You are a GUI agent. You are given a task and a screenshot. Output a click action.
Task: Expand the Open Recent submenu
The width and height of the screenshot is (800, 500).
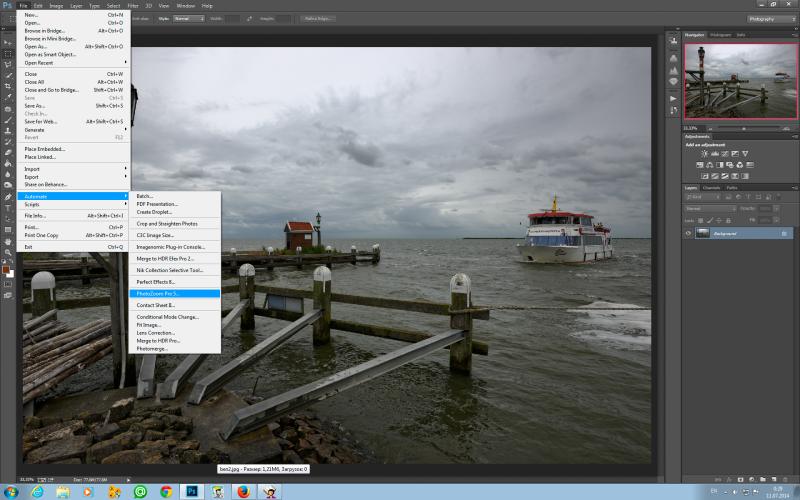(x=73, y=63)
